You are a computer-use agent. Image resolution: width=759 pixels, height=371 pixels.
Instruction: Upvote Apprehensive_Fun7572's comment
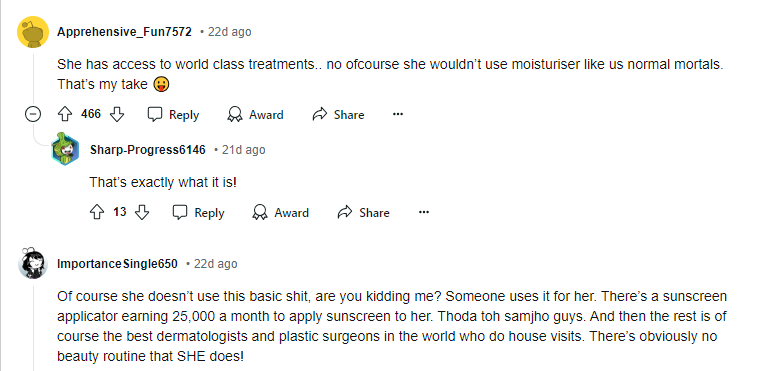(65, 114)
